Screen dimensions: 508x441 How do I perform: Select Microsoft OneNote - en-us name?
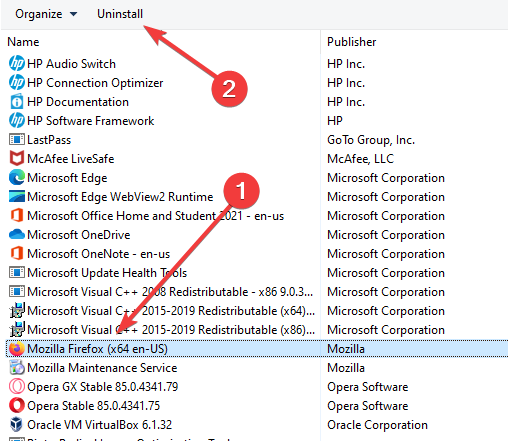(98, 254)
